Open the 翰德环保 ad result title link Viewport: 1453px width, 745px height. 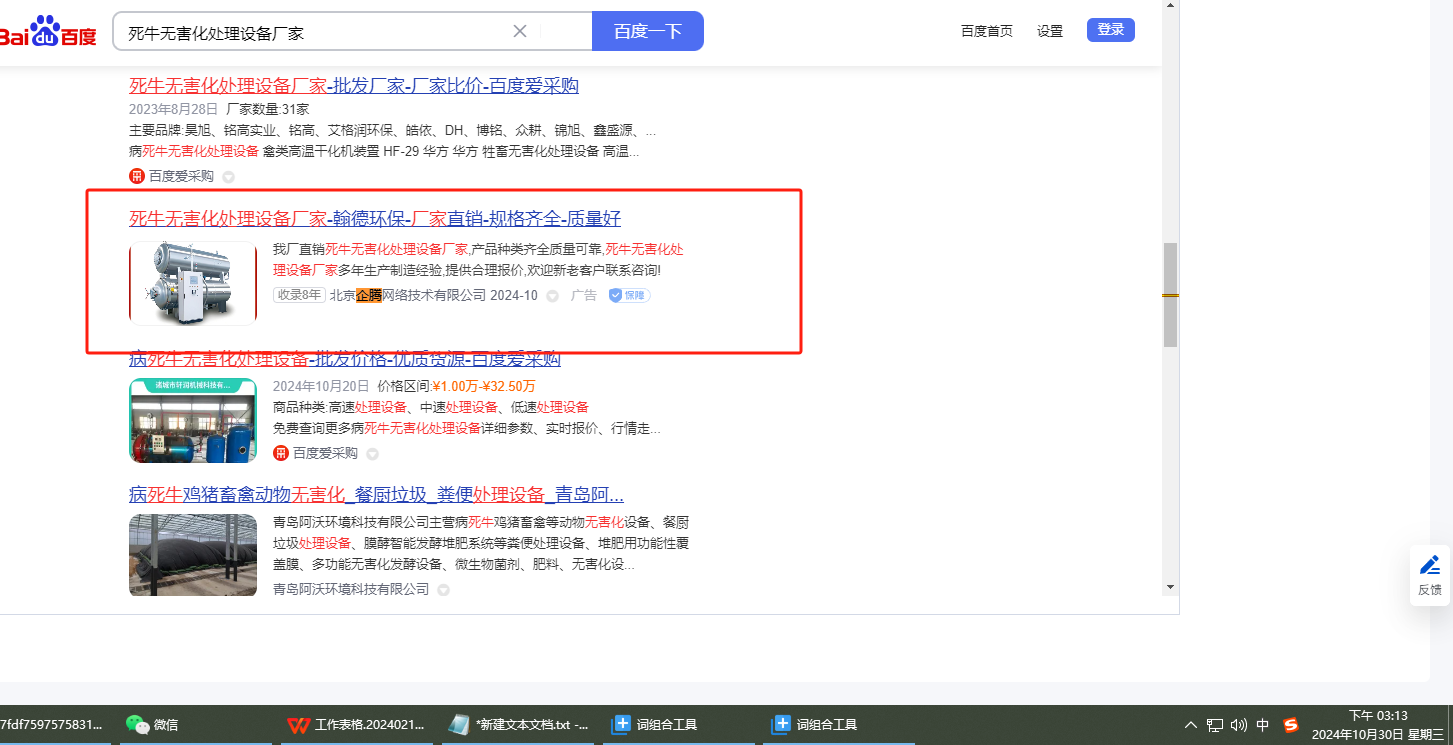(x=375, y=219)
